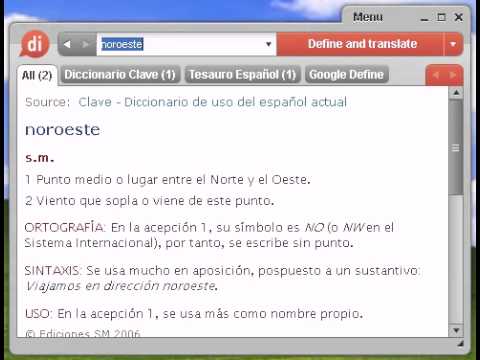Open the search word history dropdown

point(268,44)
